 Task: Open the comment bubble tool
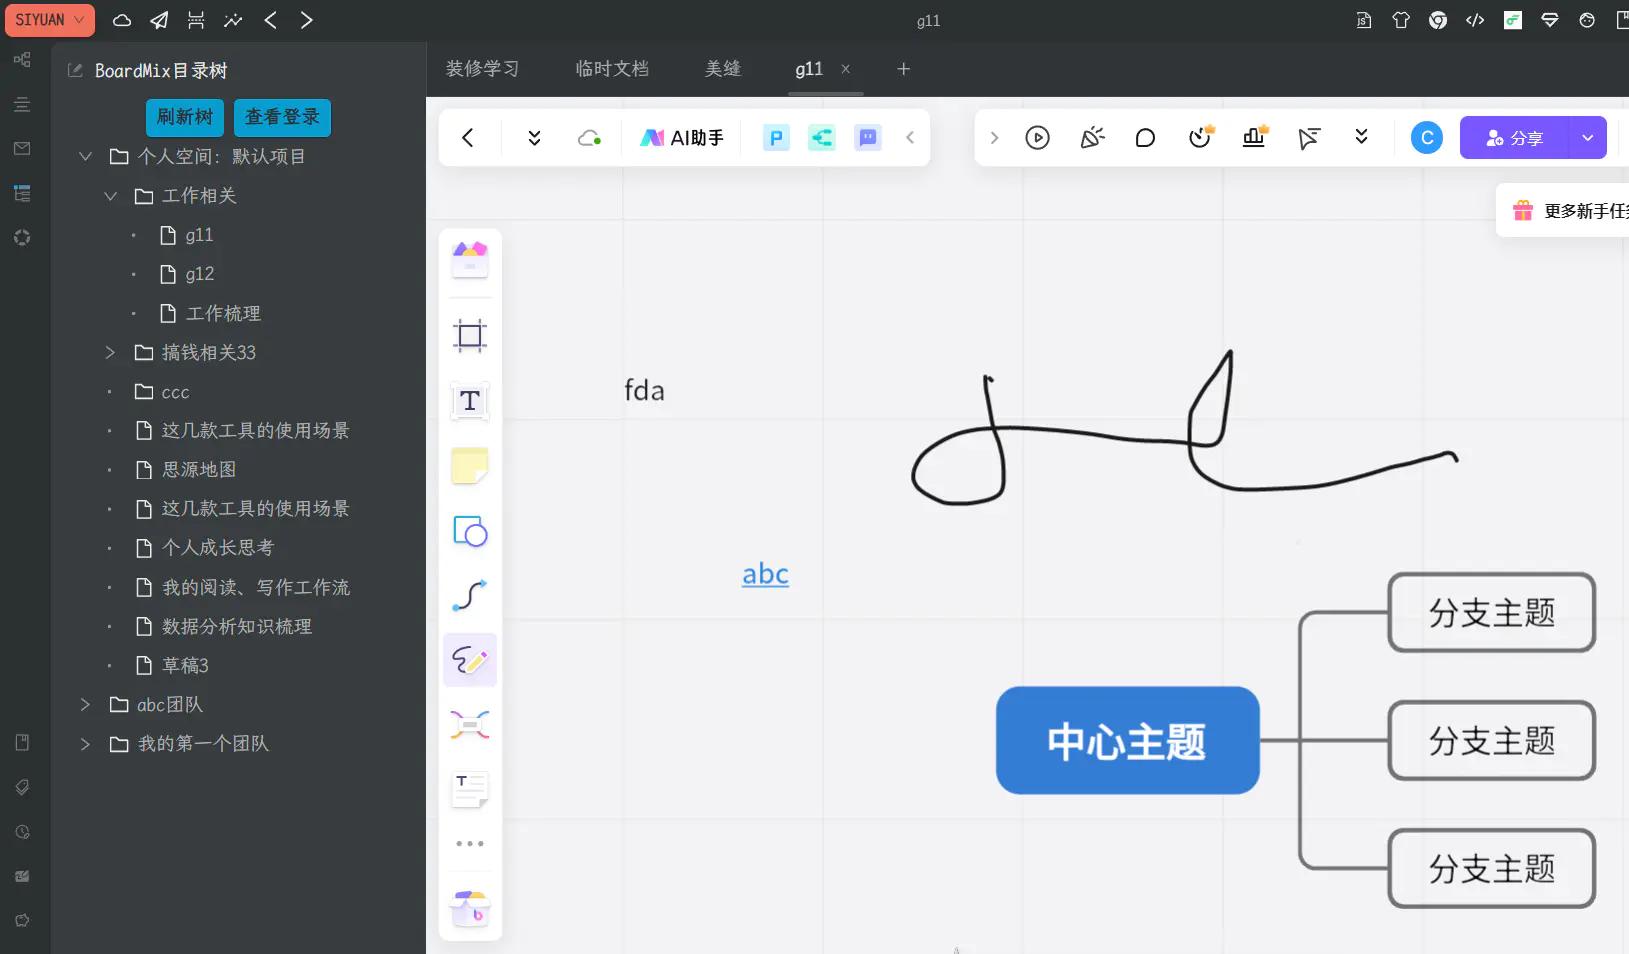point(1145,138)
